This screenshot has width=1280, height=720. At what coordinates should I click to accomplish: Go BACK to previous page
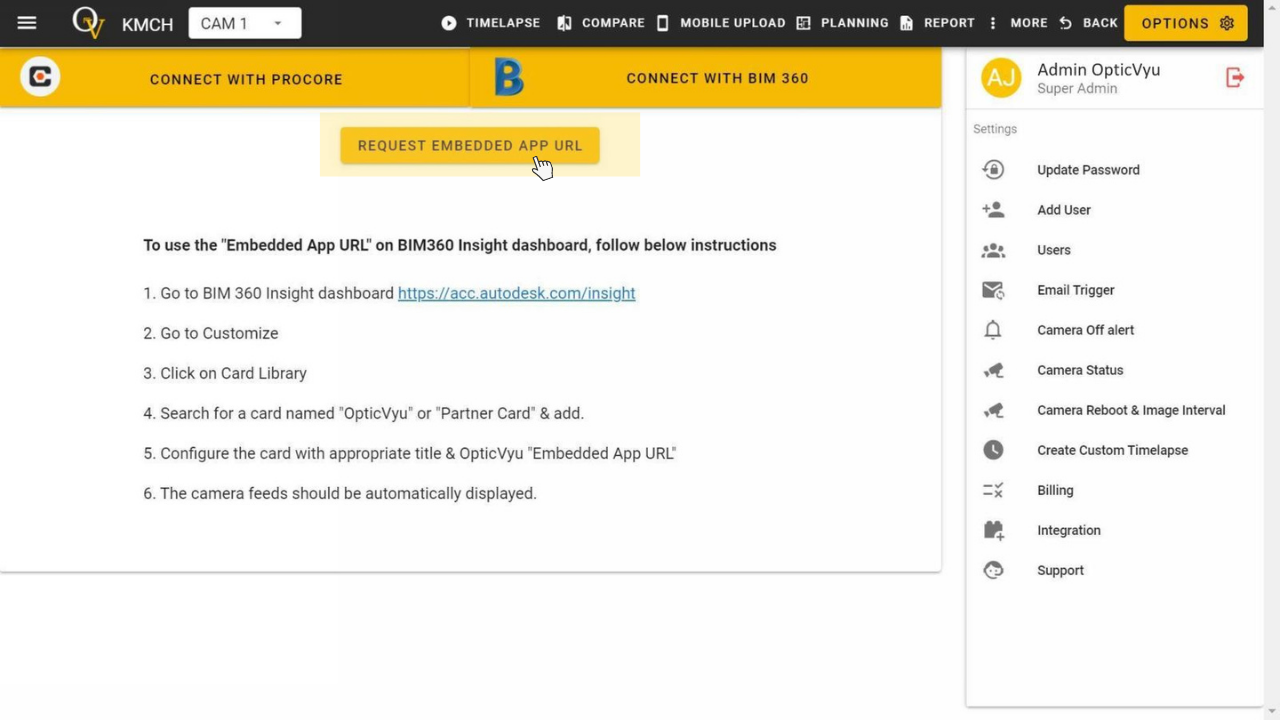click(x=1100, y=23)
